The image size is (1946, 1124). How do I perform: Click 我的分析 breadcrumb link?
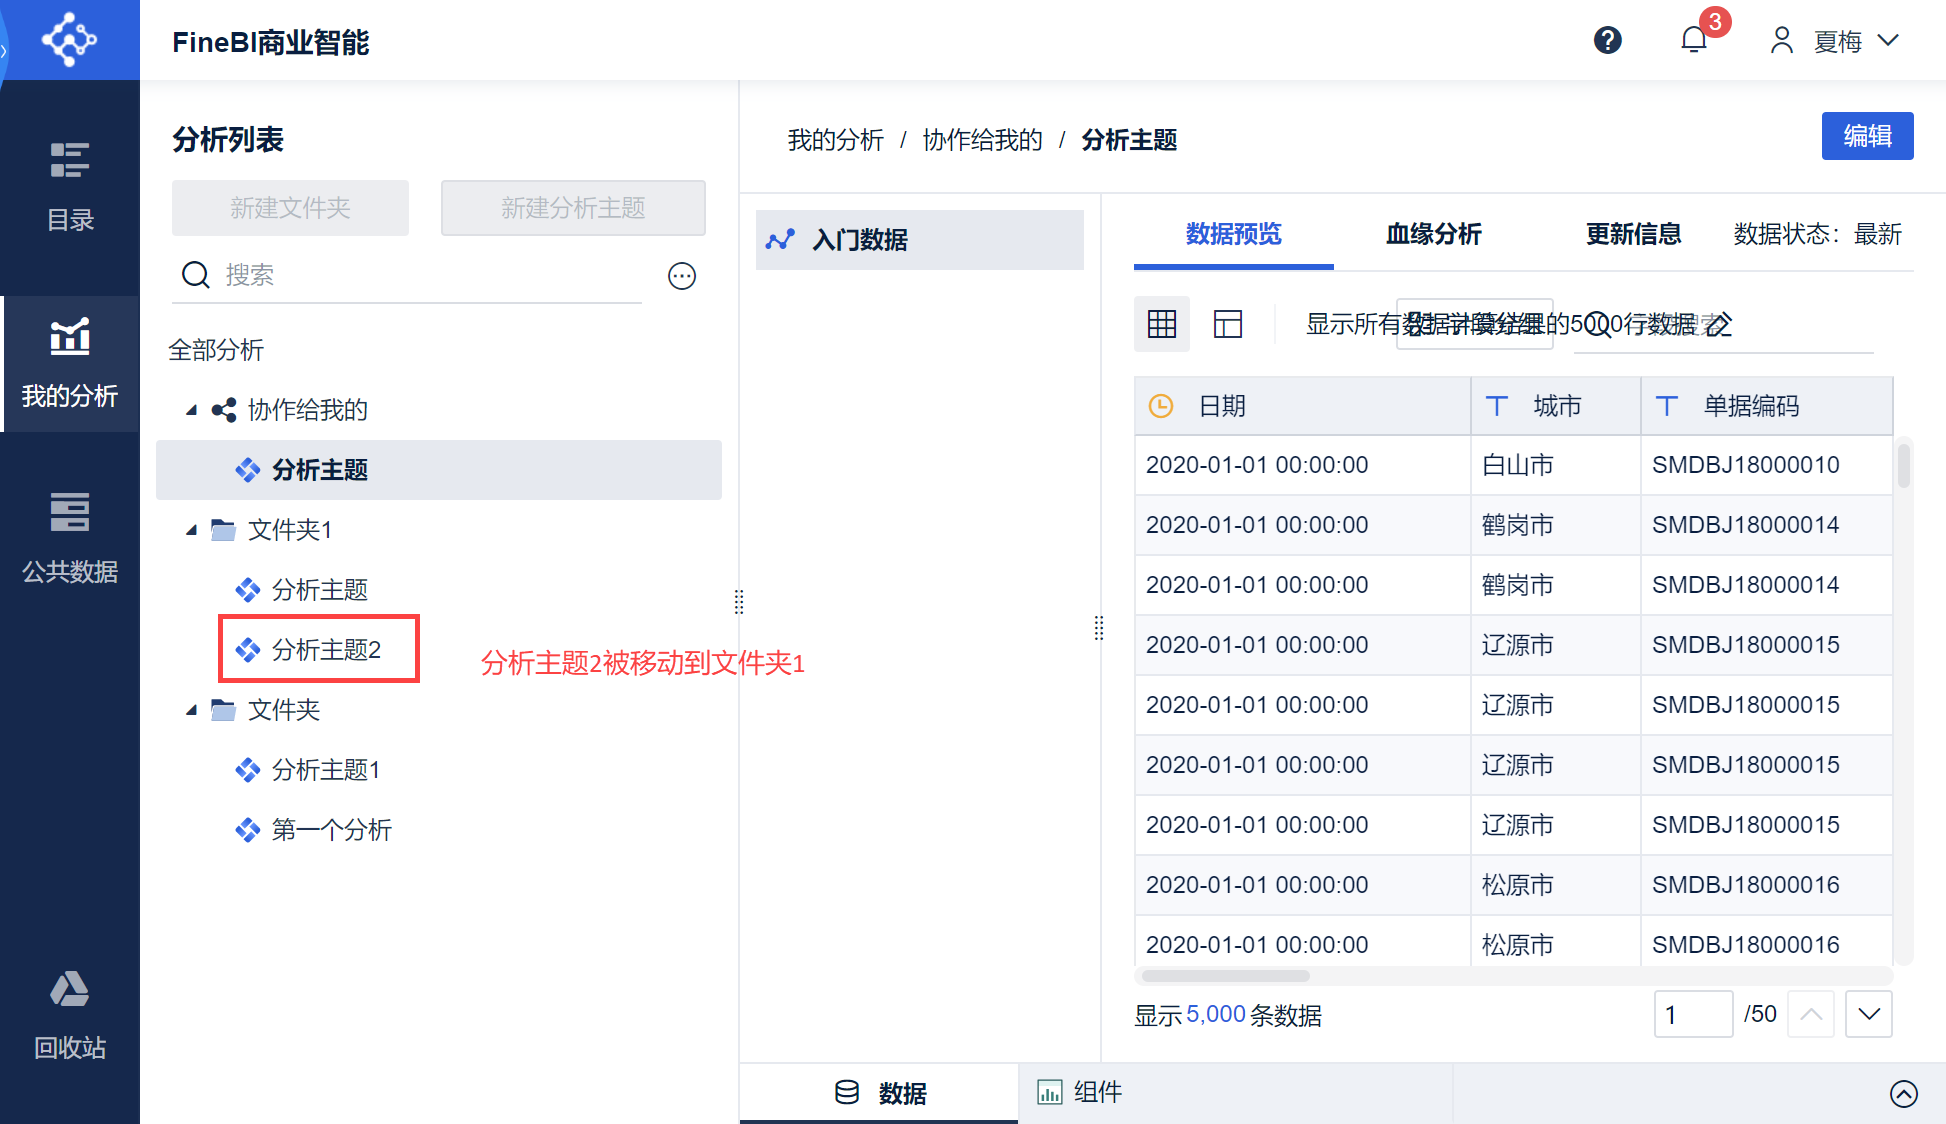(835, 140)
